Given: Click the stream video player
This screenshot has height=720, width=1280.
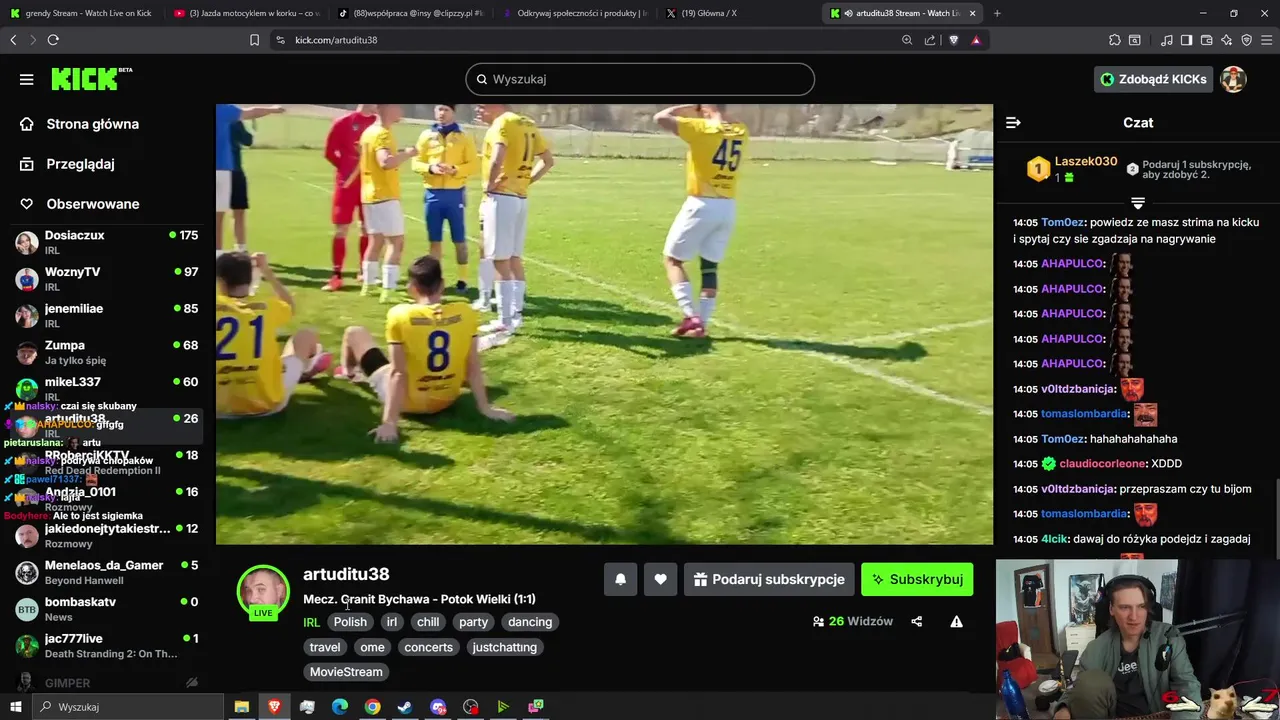Looking at the screenshot, I should 604,324.
